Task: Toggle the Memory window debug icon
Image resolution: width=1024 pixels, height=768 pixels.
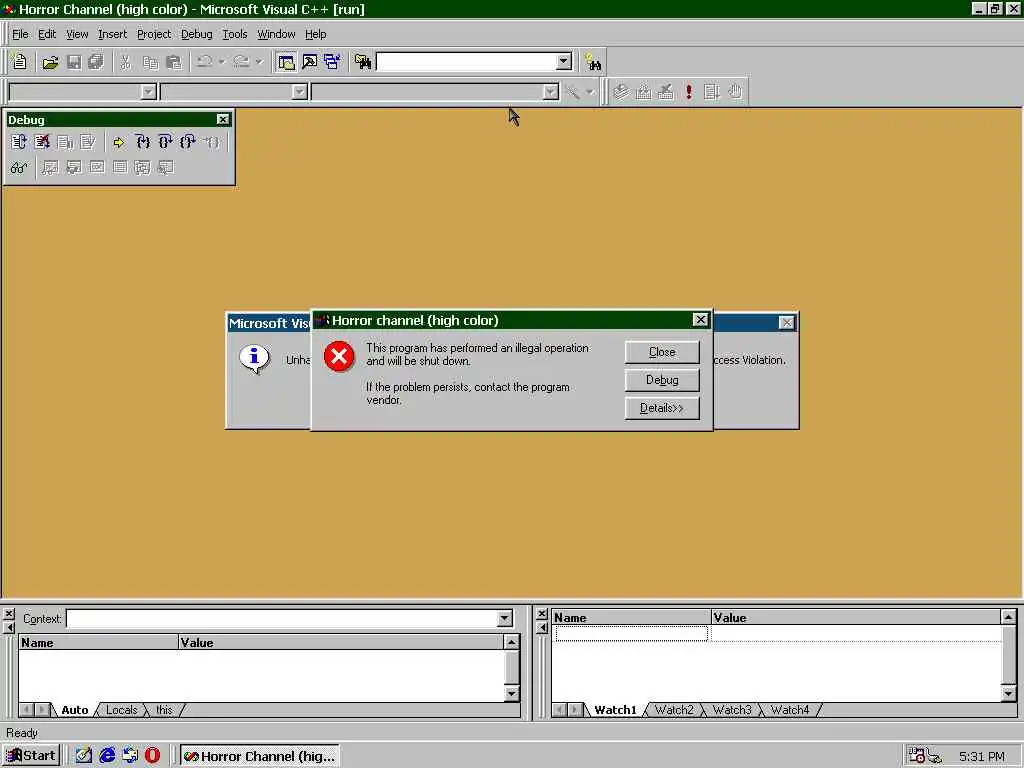Action: pyautogui.click(x=120, y=168)
